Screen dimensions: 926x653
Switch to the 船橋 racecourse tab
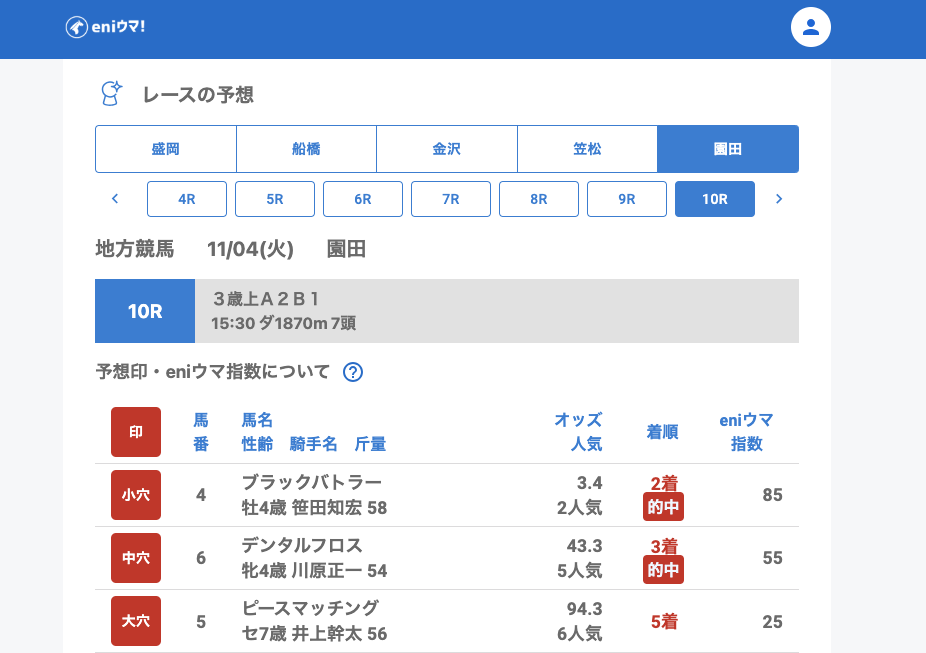pos(306,149)
